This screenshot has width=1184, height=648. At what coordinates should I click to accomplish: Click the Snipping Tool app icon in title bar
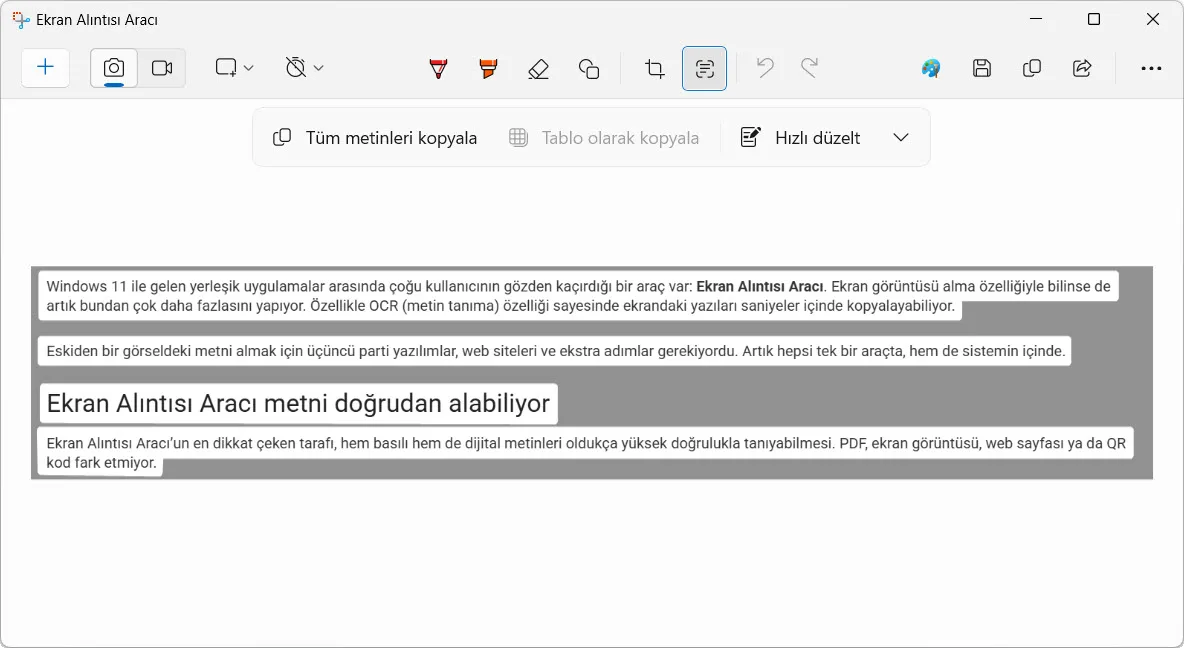click(x=20, y=20)
